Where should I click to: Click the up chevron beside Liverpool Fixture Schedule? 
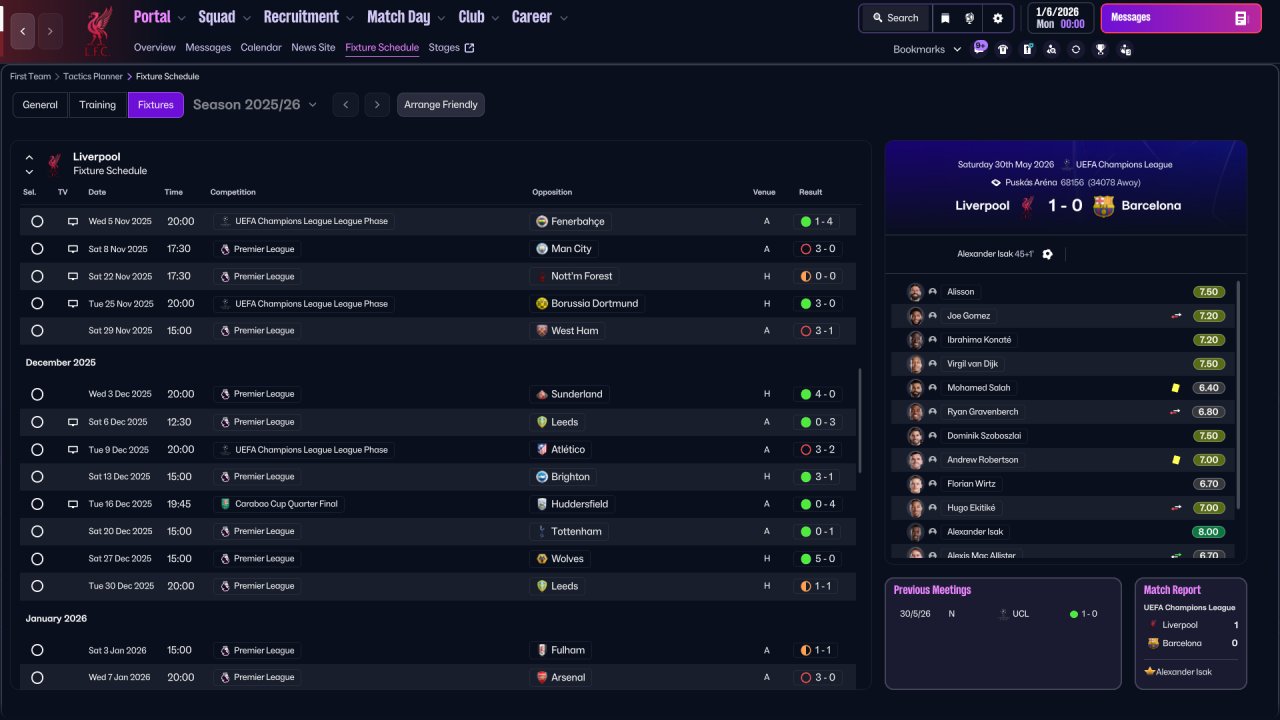click(x=29, y=157)
